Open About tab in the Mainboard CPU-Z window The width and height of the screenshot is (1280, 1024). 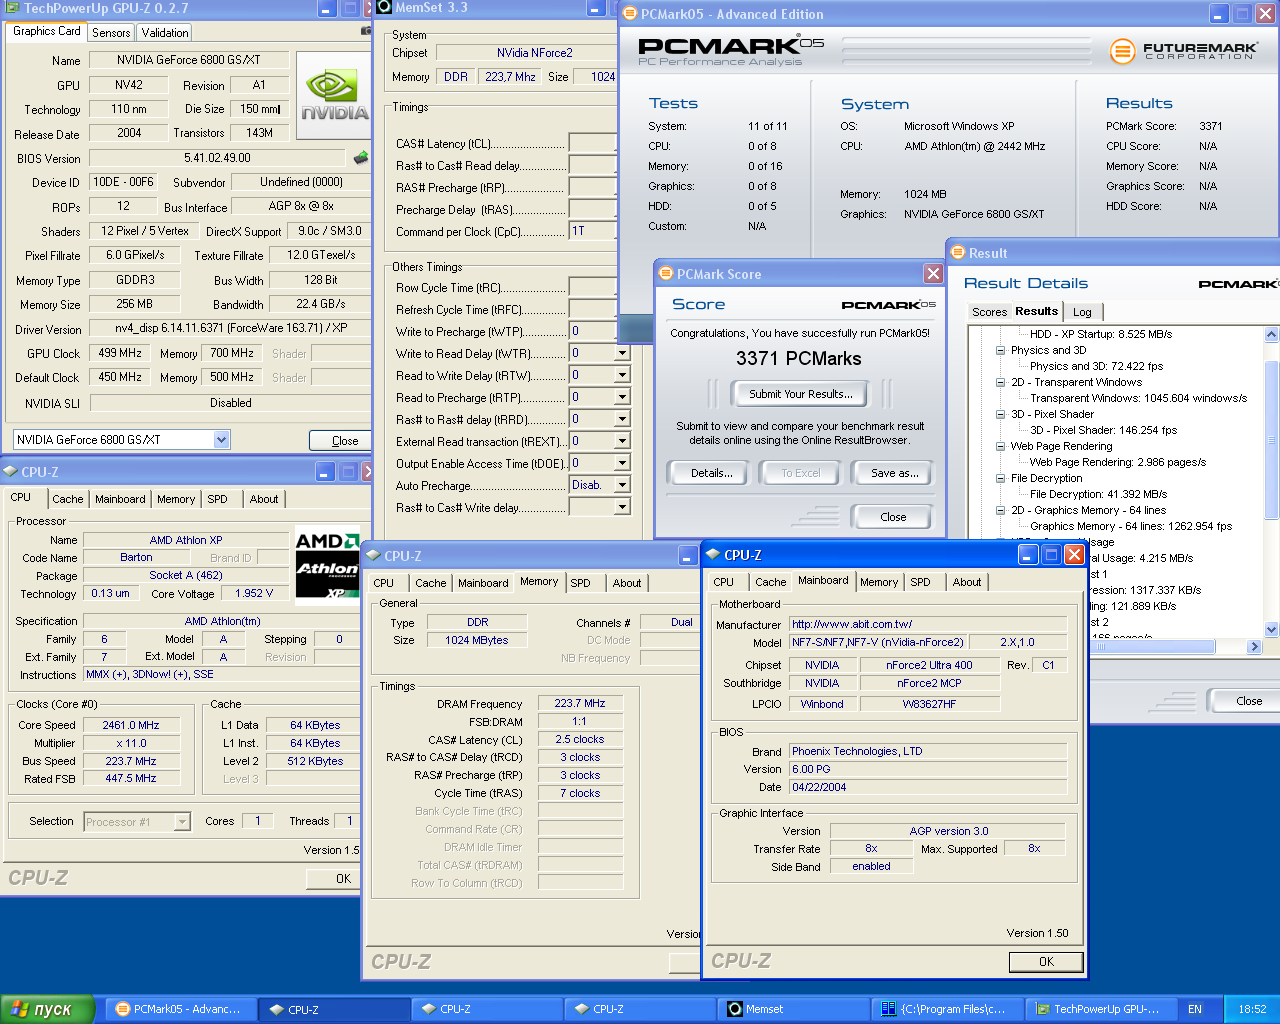coord(967,582)
